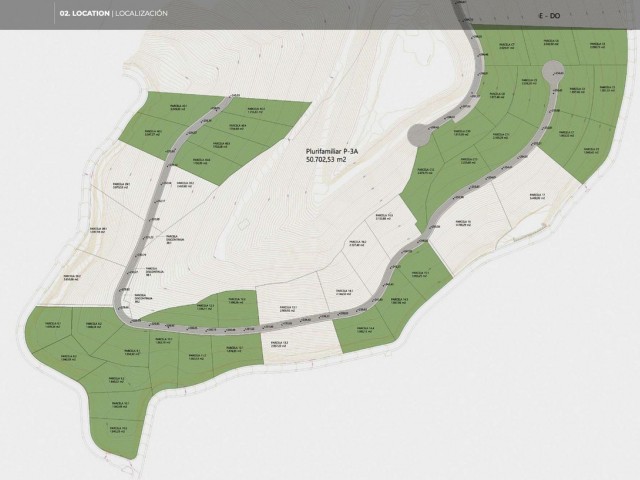The width and height of the screenshot is (640, 480).
Task: Select the "Parcela Discontinua" label near the road bend
Action: [x=152, y=270]
